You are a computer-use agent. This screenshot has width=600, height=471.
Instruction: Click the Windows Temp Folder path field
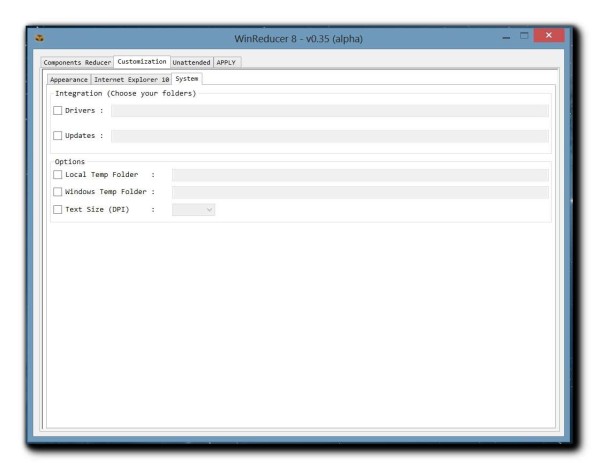pos(360,192)
